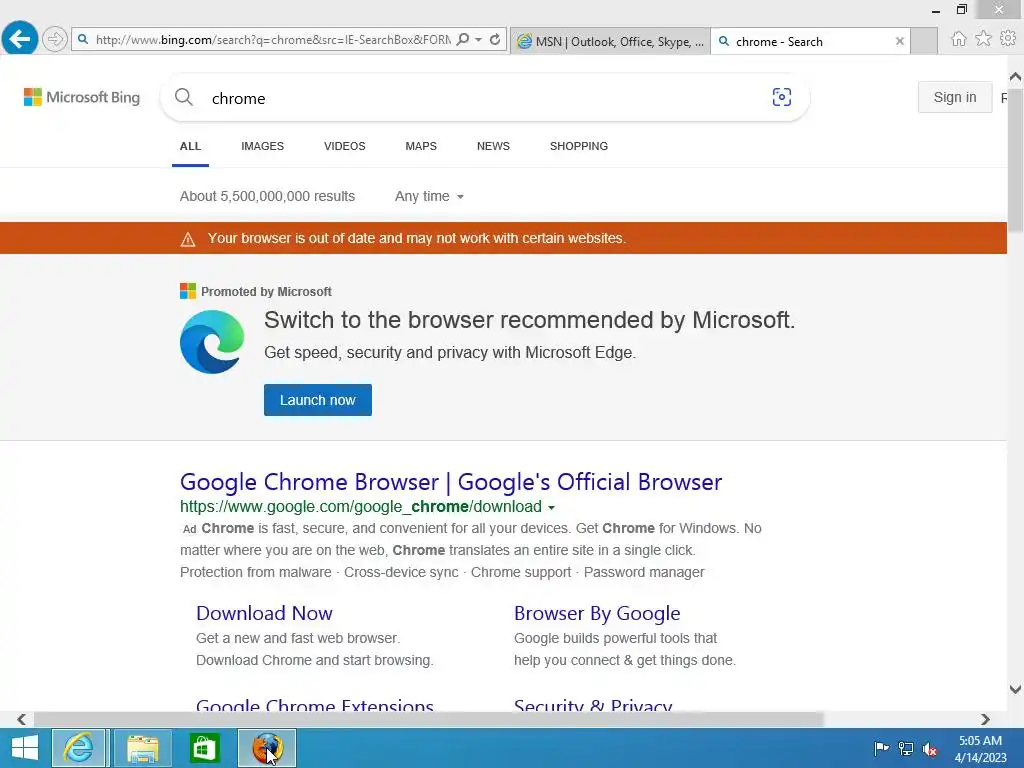Select the chrome - Search tab
The height and width of the screenshot is (768, 1024).
803,41
